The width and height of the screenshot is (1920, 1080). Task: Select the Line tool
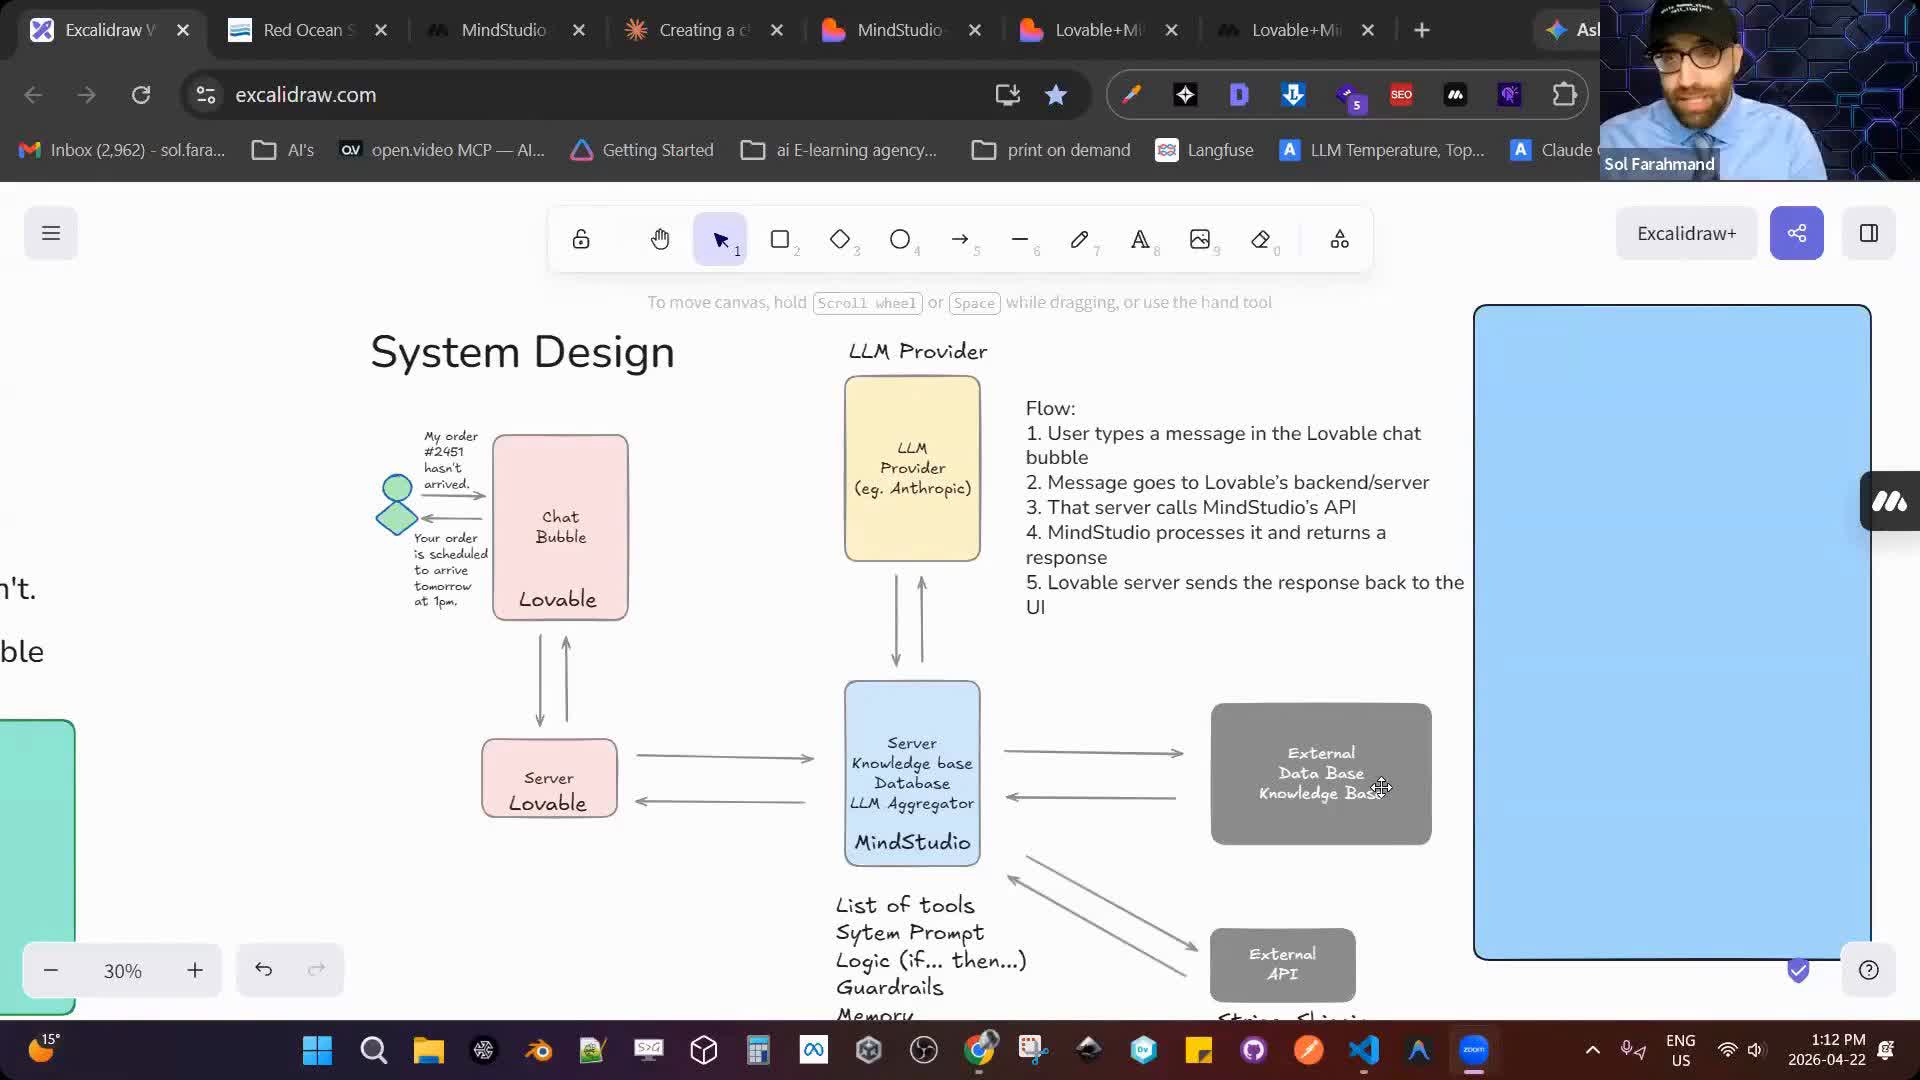point(1020,239)
